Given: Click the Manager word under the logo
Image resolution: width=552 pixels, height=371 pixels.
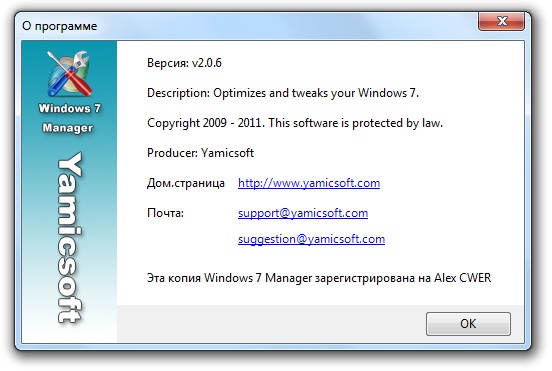Looking at the screenshot, I should (x=68, y=128).
